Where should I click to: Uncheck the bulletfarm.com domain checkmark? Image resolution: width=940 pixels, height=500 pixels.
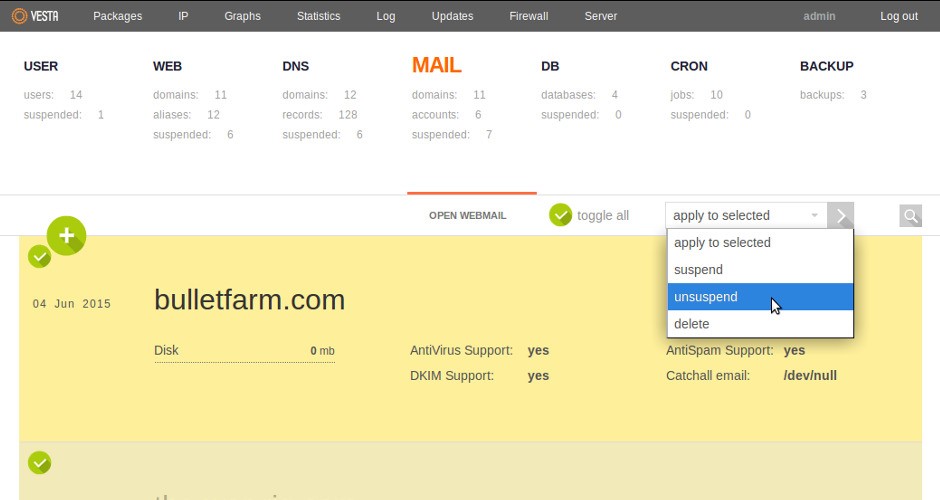click(x=40, y=257)
